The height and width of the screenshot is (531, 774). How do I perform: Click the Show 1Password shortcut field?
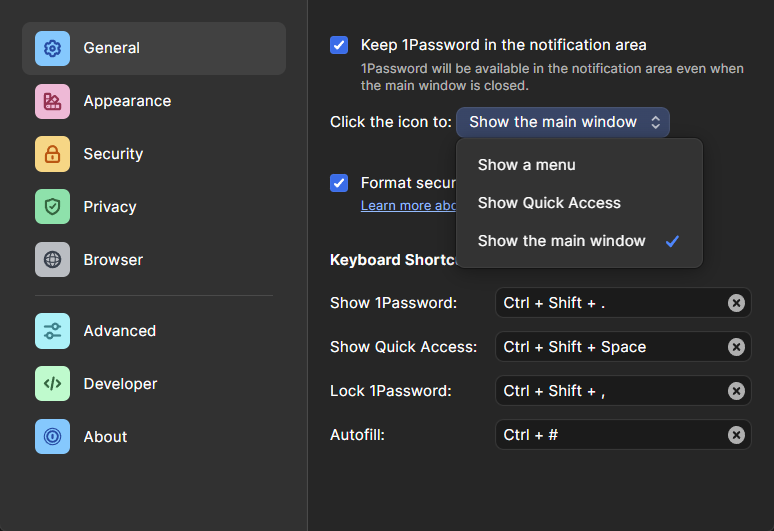pos(623,303)
